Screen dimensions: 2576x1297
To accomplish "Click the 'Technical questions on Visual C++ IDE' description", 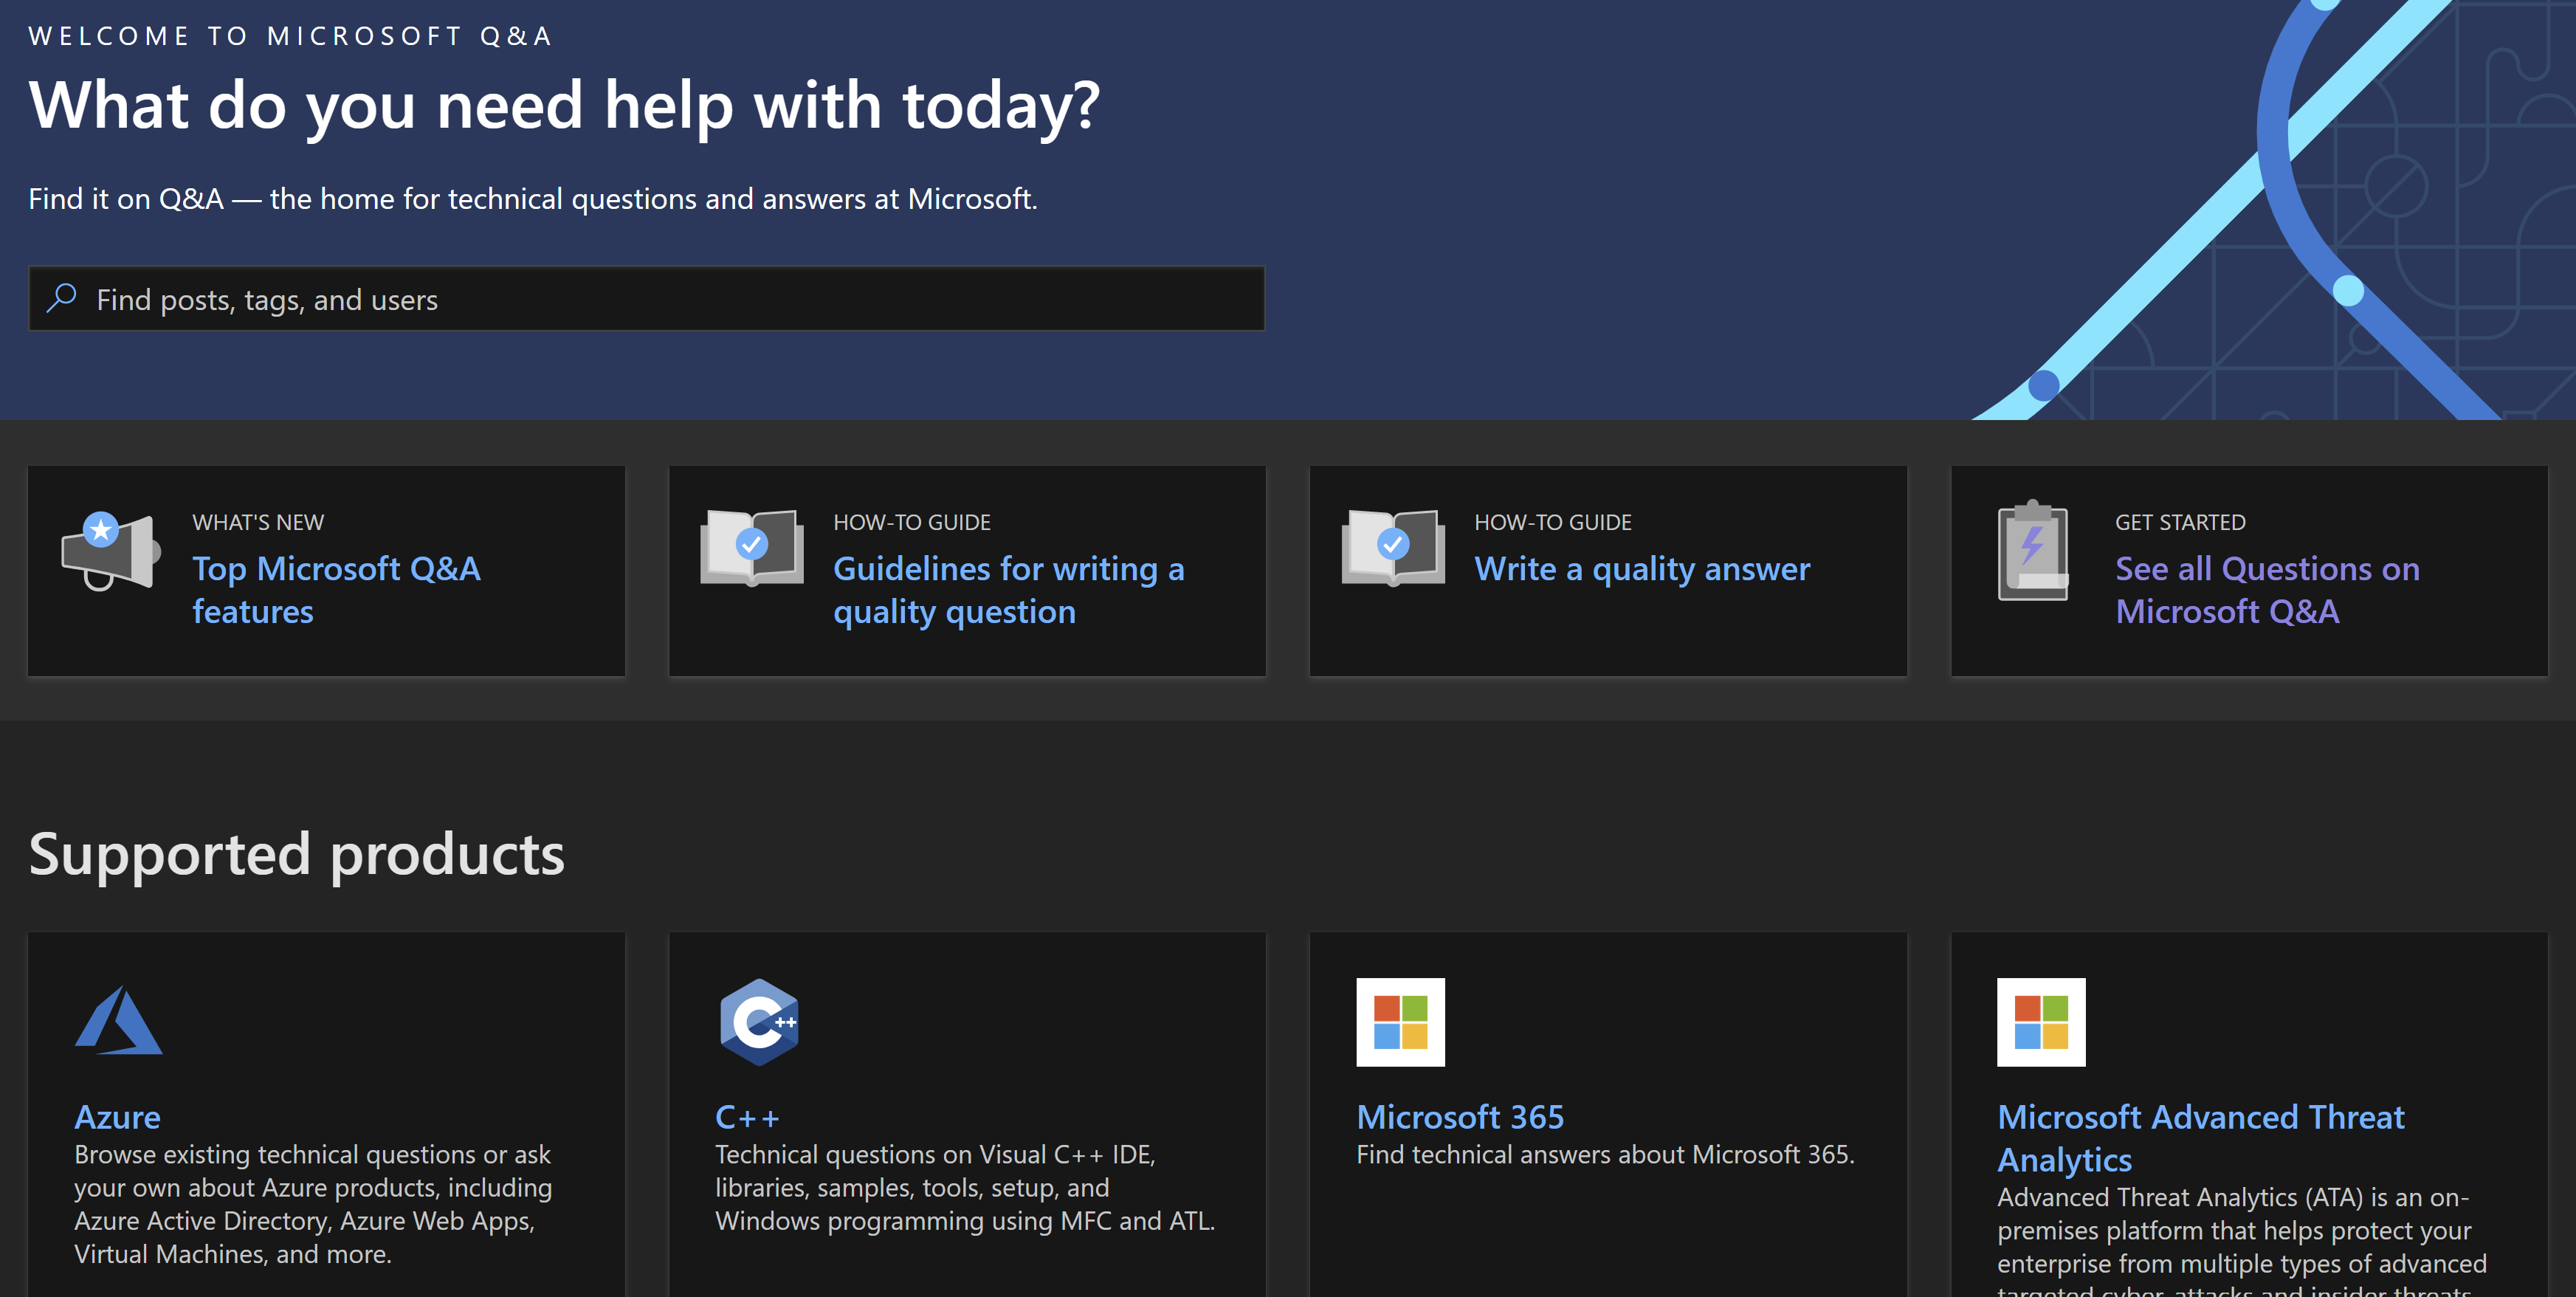I will (x=965, y=1187).
